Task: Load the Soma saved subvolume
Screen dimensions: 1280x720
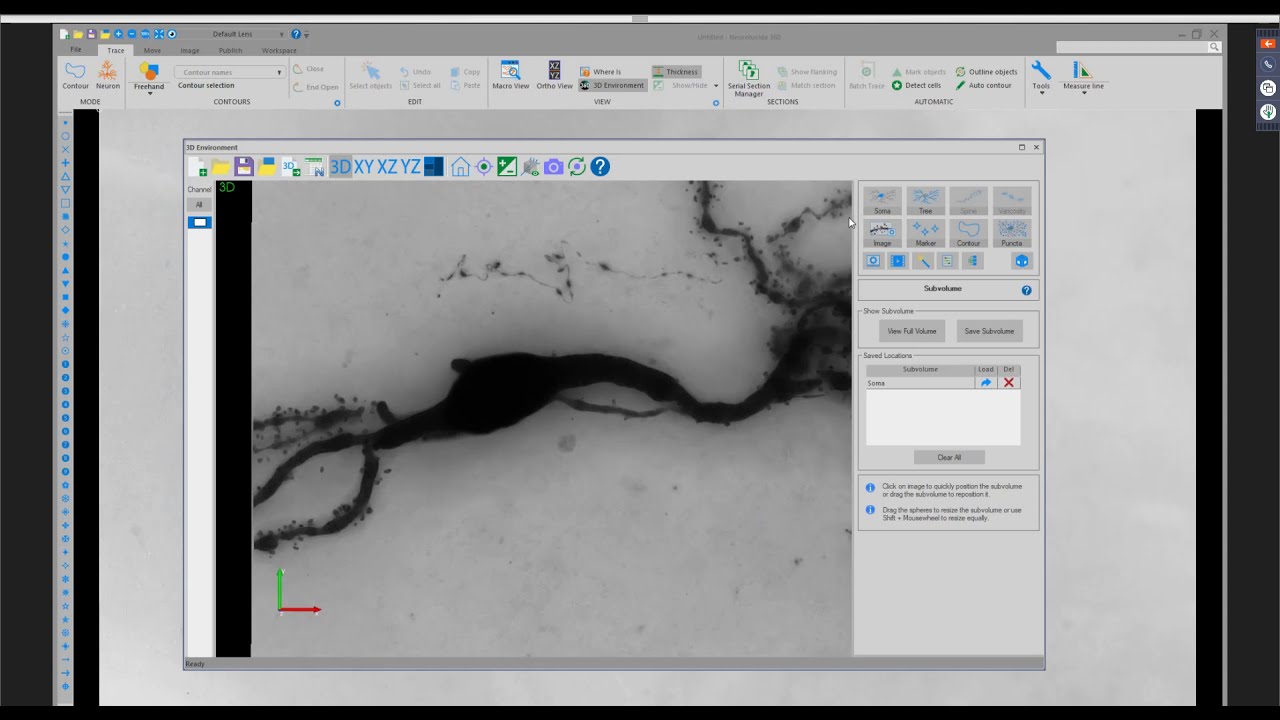Action: [x=986, y=383]
